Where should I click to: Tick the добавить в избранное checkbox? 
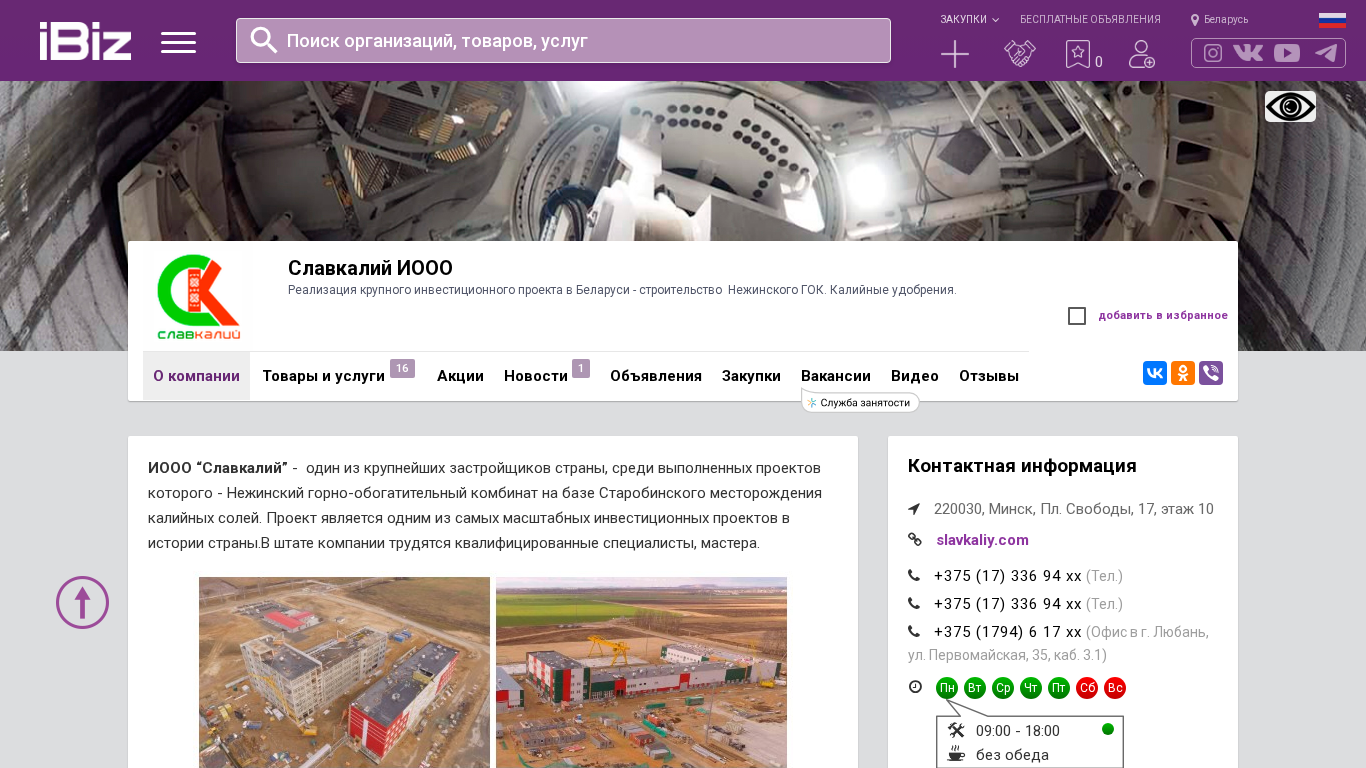click(1077, 316)
